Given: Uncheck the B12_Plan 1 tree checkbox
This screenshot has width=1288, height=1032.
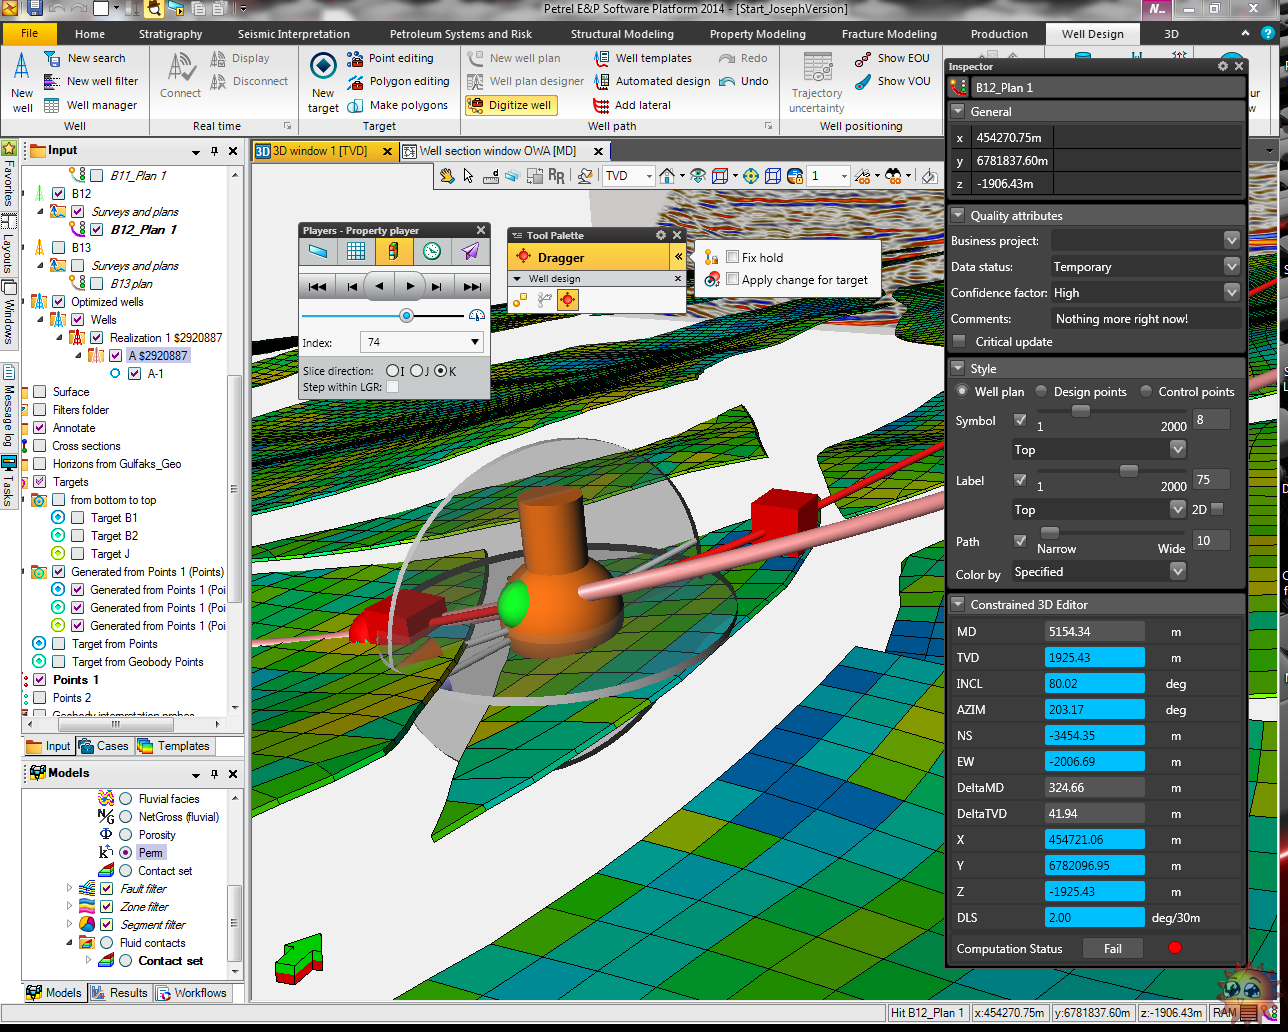Looking at the screenshot, I should click(97, 230).
